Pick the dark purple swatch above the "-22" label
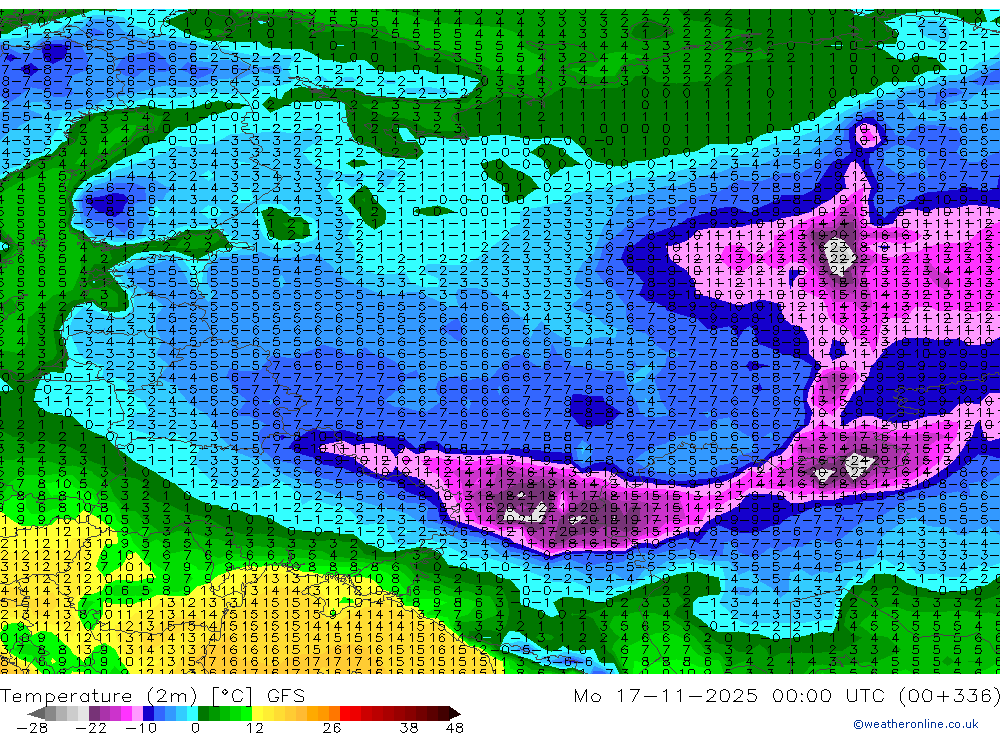The image size is (1000, 733). tap(94, 713)
